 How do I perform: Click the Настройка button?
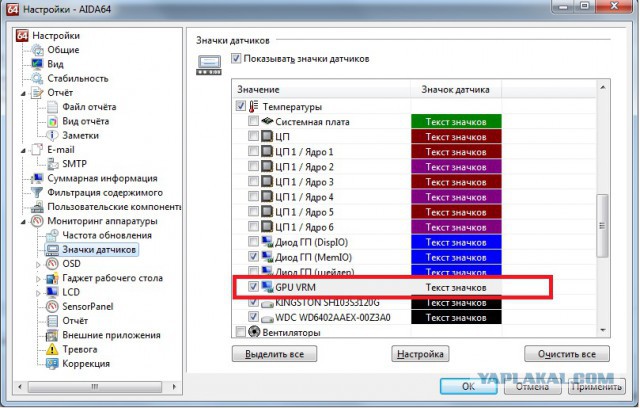tap(420, 354)
